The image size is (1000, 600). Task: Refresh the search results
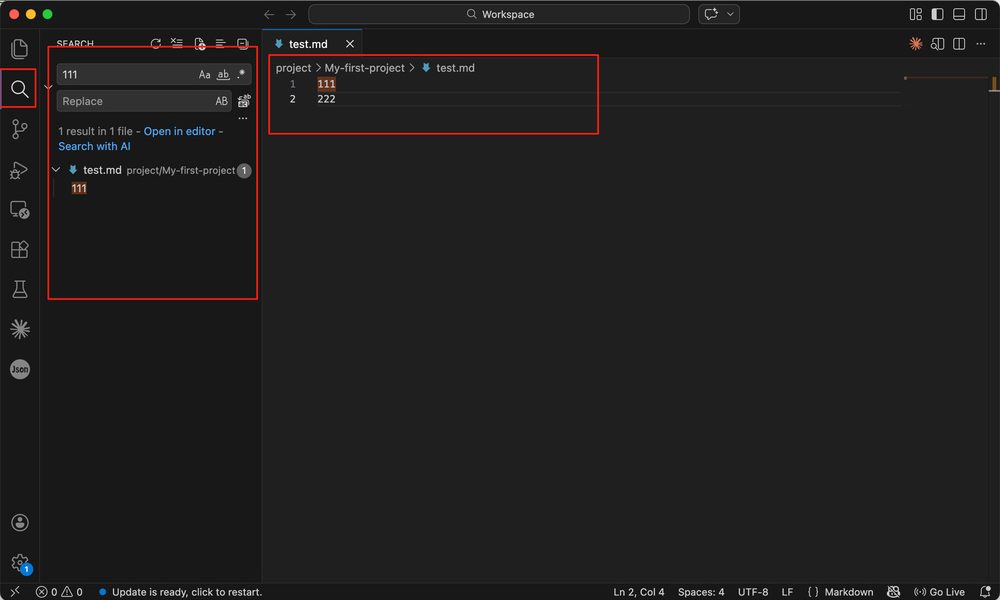(155, 44)
